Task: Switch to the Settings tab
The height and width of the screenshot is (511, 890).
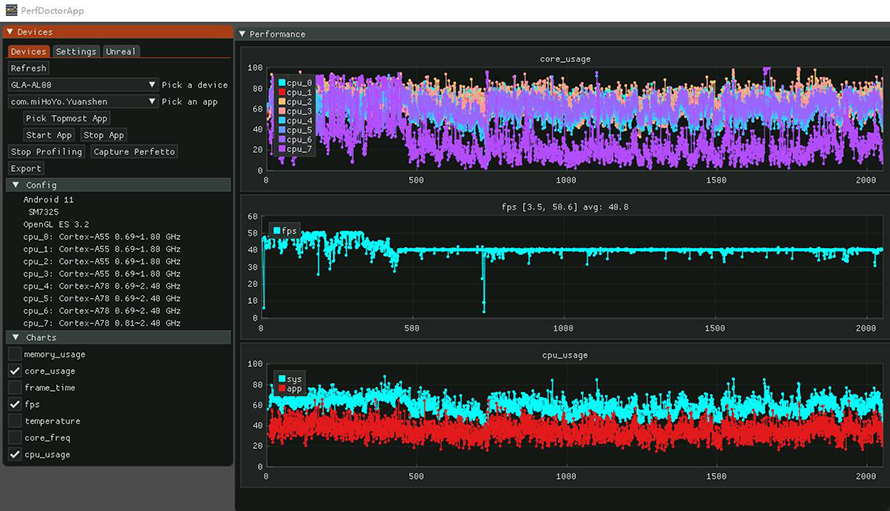Action: 76,51
